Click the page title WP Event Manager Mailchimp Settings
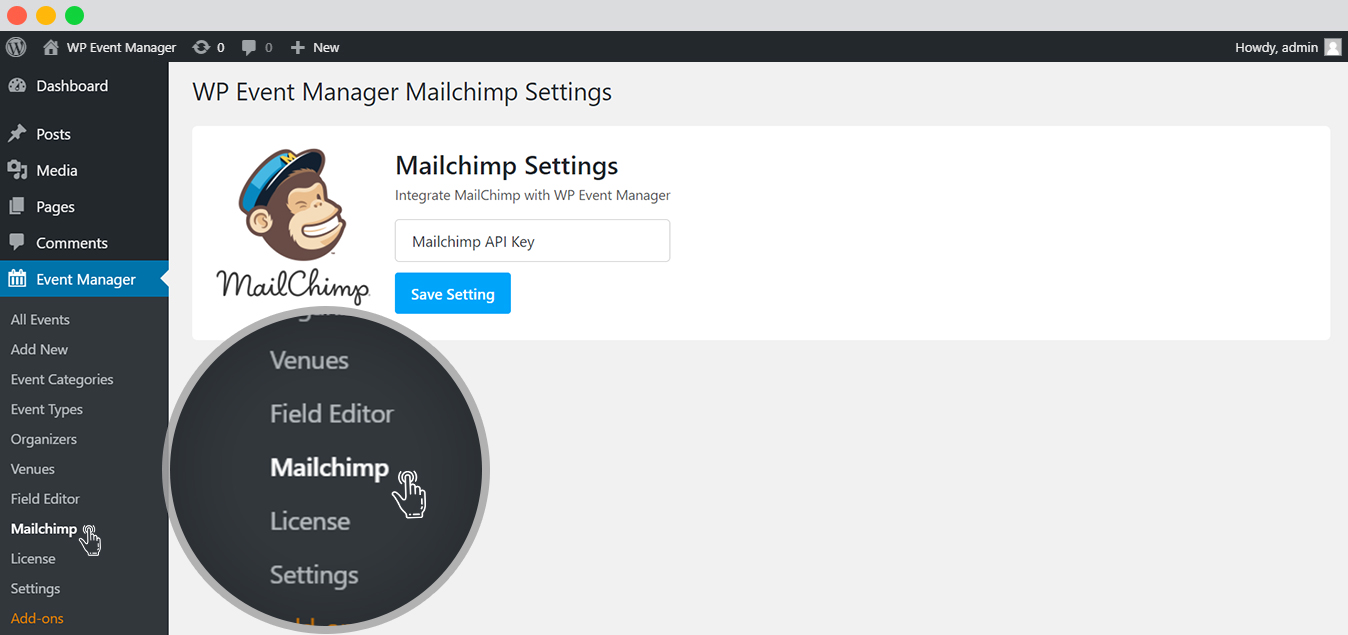The image size is (1348, 635). point(402,93)
